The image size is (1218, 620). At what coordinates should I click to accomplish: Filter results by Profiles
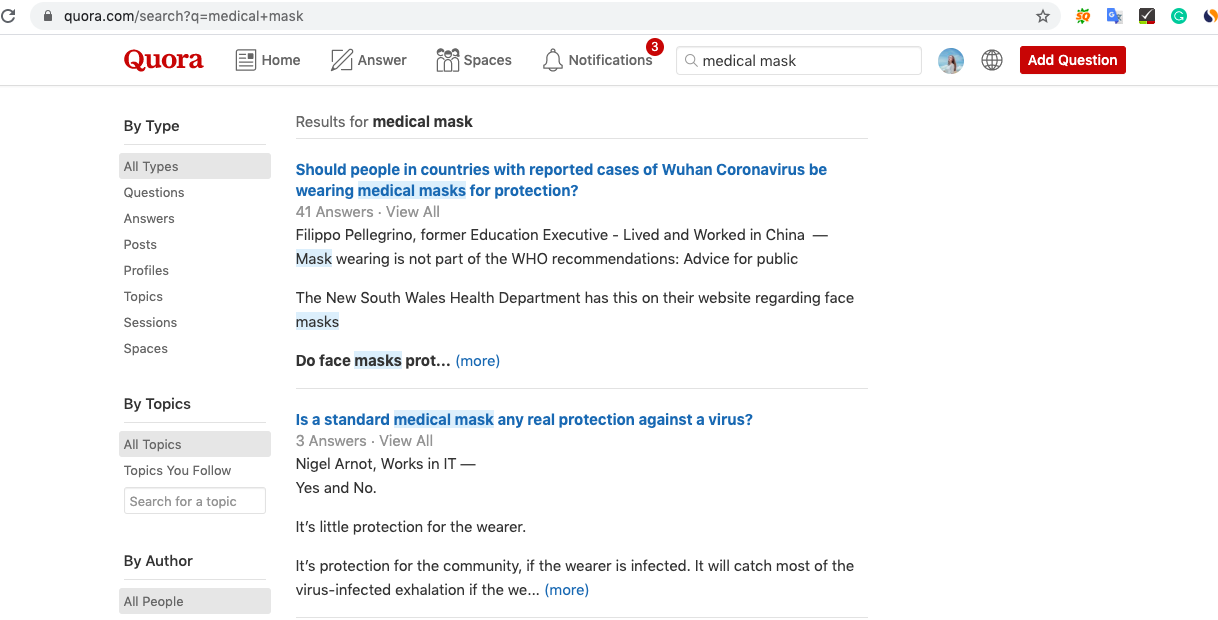coord(146,270)
